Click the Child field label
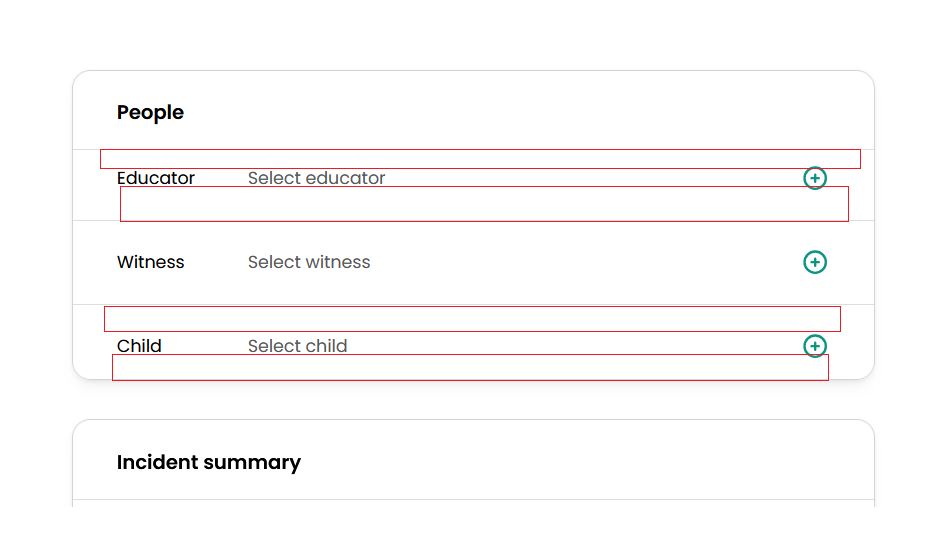This screenshot has width=931, height=554. (x=139, y=346)
